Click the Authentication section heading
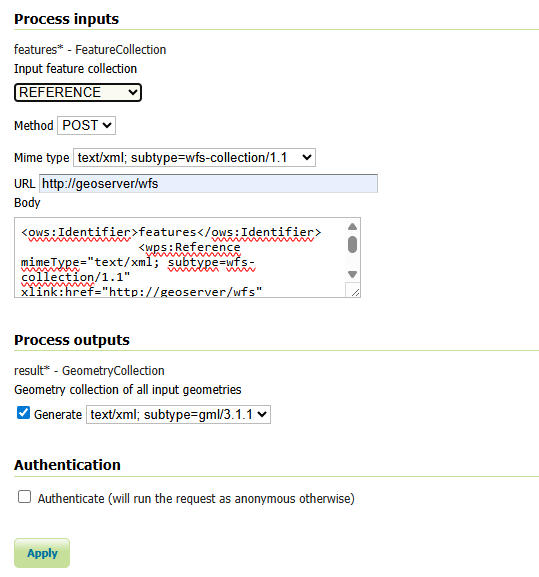The image size is (539, 577). click(x=67, y=465)
